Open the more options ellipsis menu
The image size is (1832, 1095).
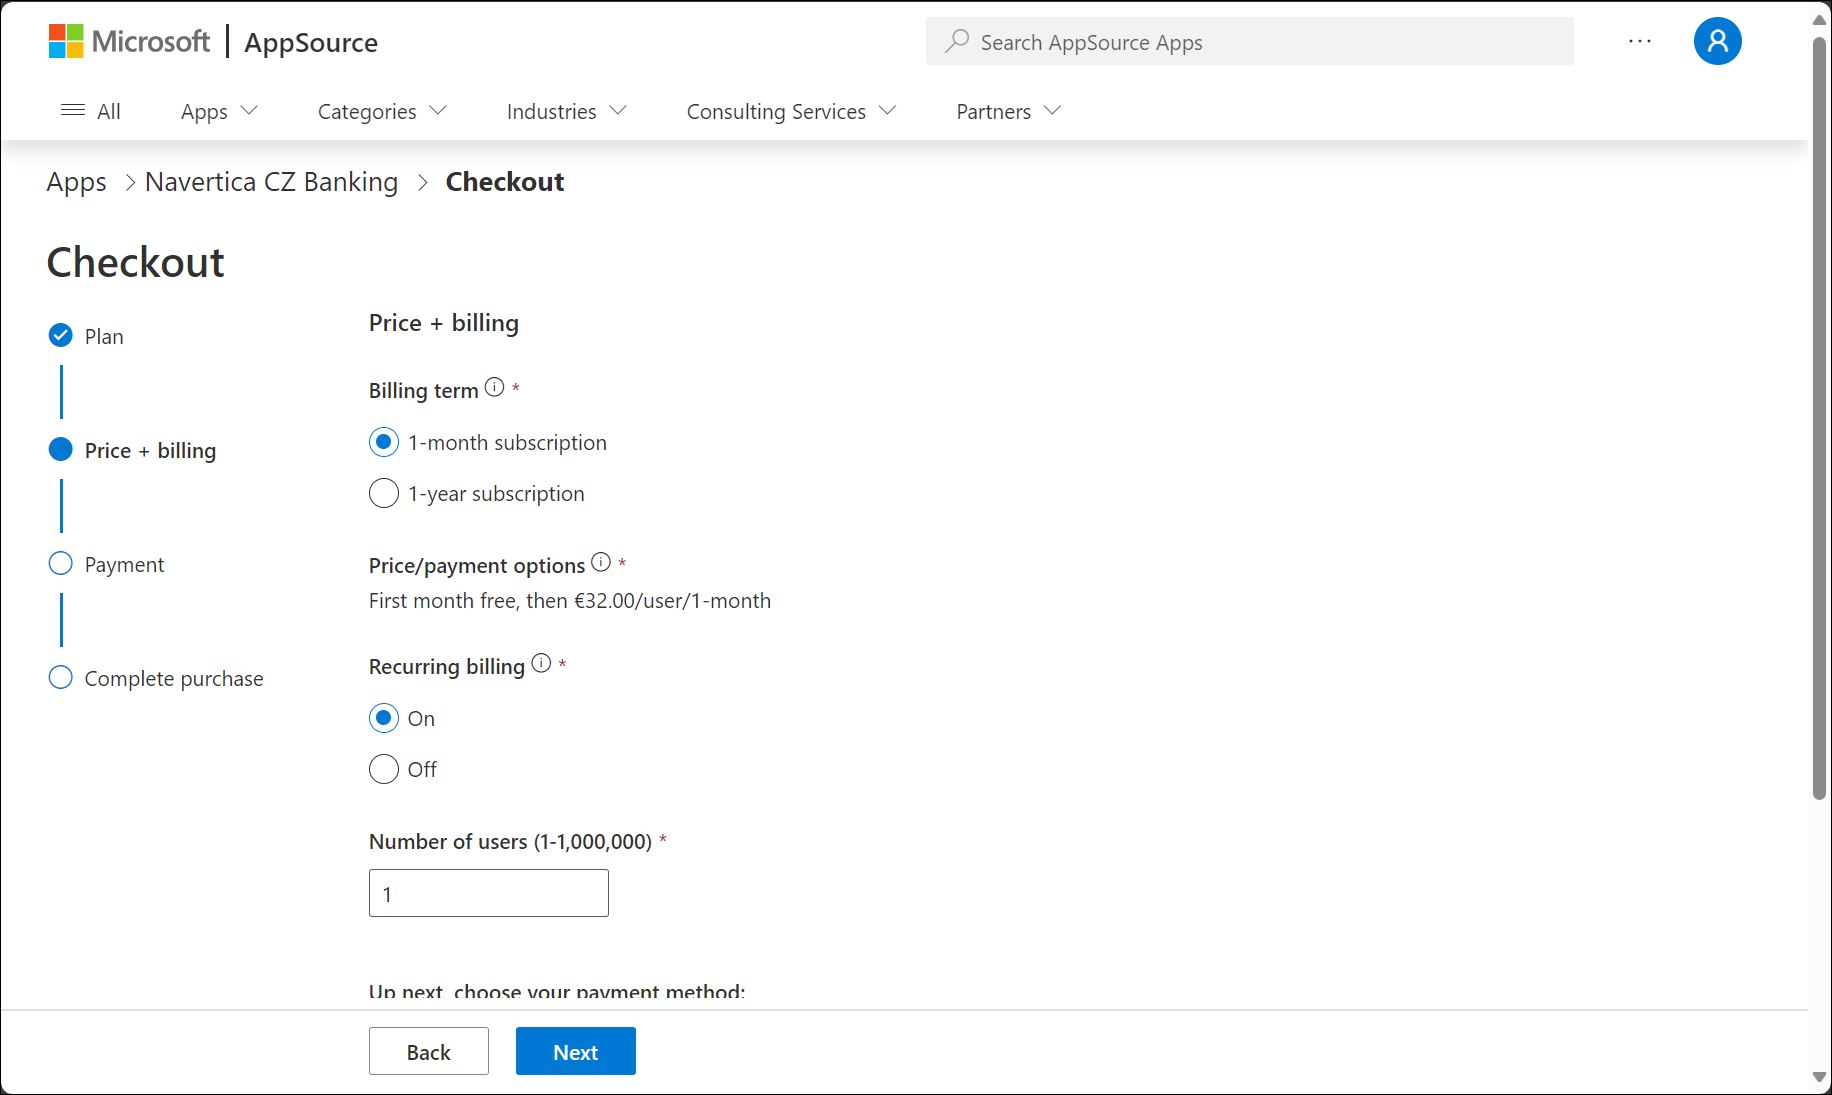(x=1640, y=41)
